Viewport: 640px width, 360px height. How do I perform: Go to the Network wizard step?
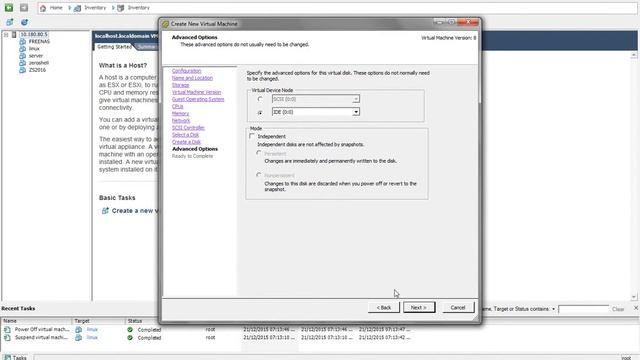(181, 121)
